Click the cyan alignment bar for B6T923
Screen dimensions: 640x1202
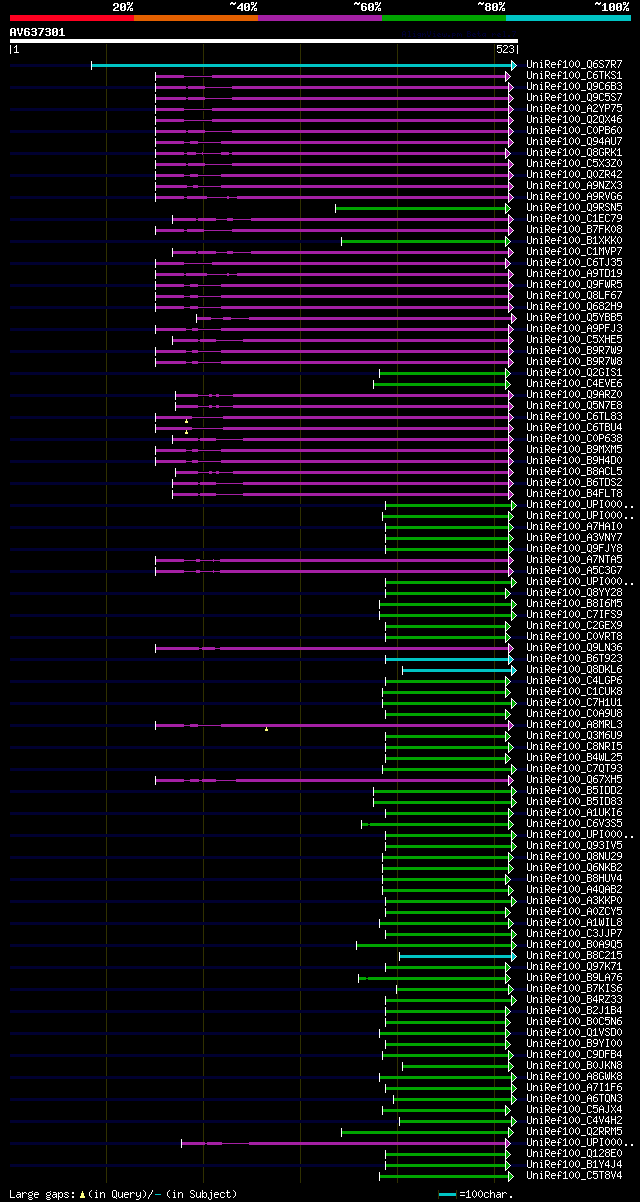tap(448, 659)
